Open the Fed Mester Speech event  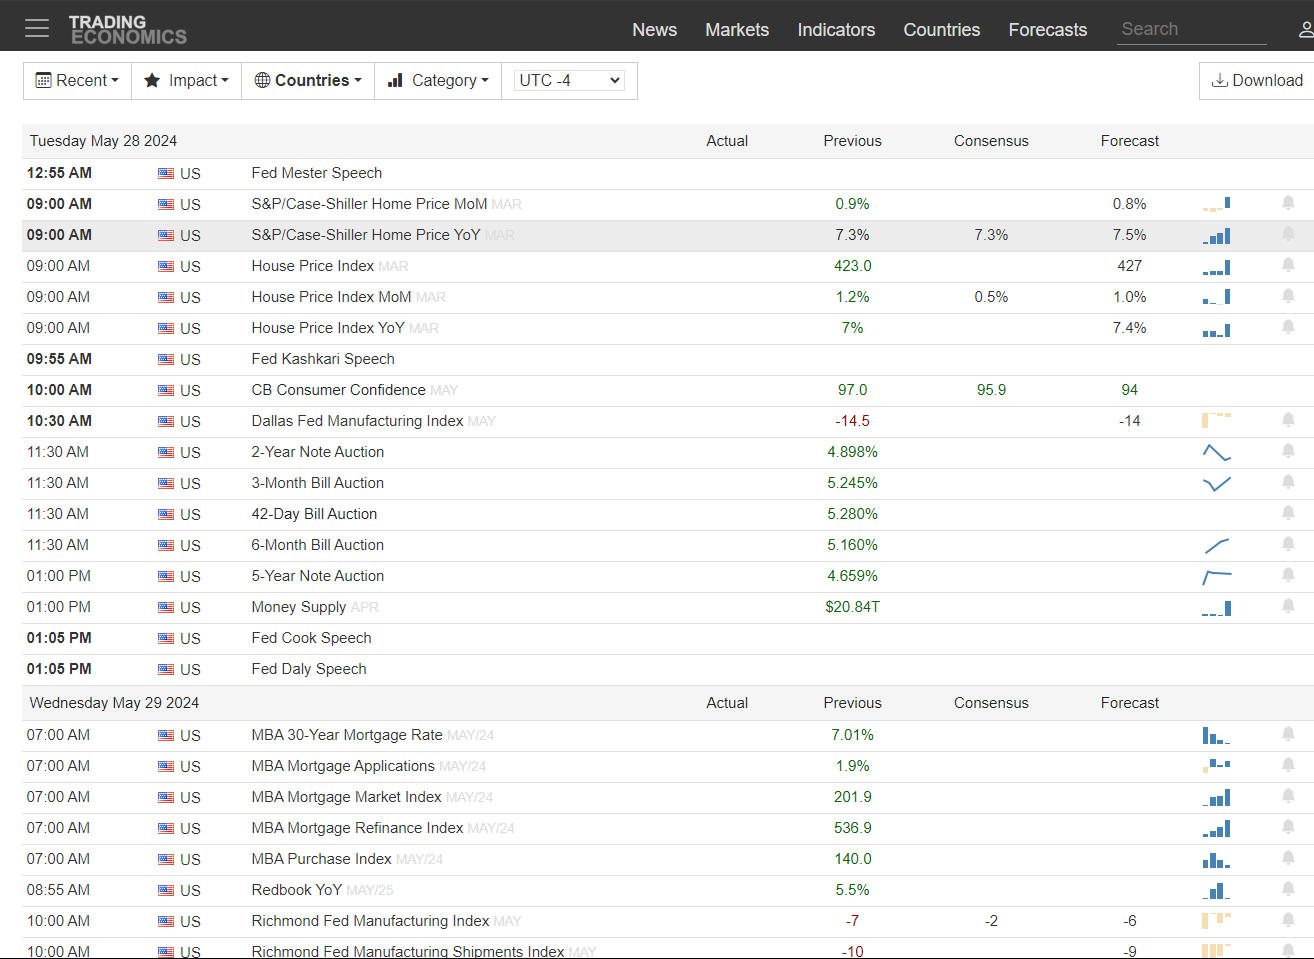click(x=317, y=173)
